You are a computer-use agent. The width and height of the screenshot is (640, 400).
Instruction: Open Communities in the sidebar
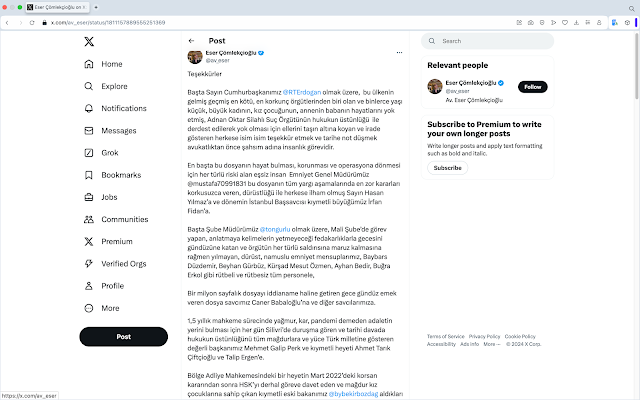click(x=116, y=219)
